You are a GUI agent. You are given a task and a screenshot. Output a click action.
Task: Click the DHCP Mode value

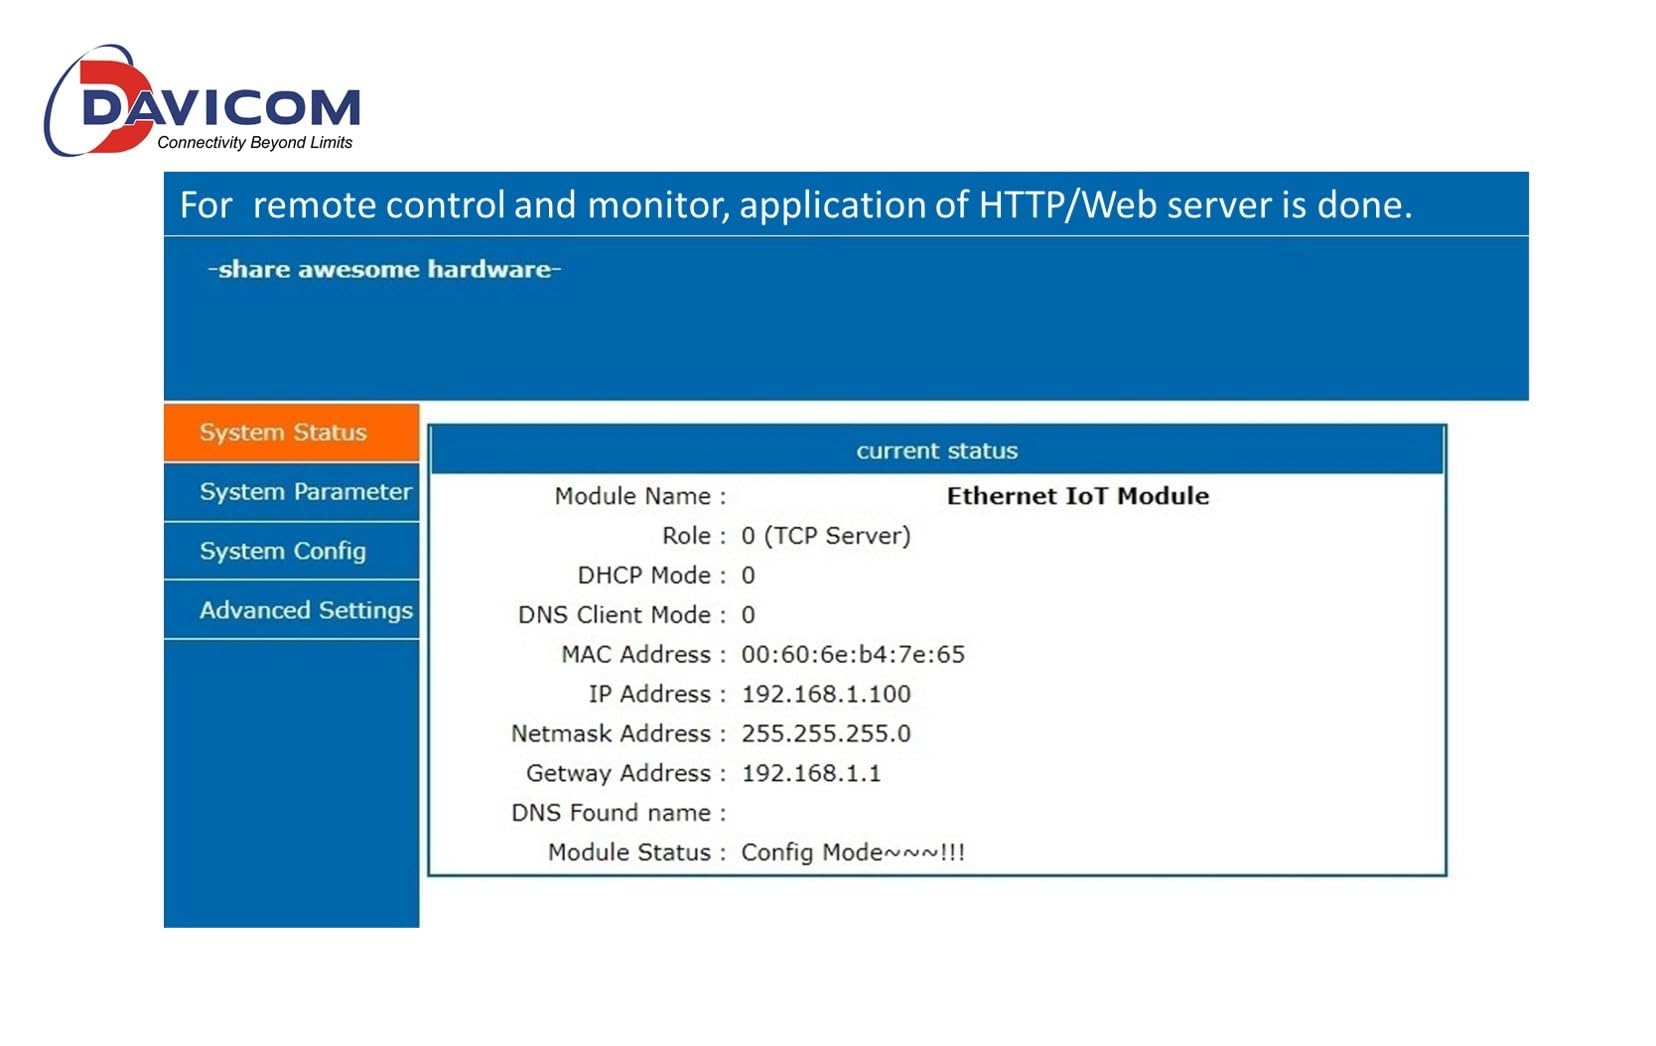click(x=748, y=576)
